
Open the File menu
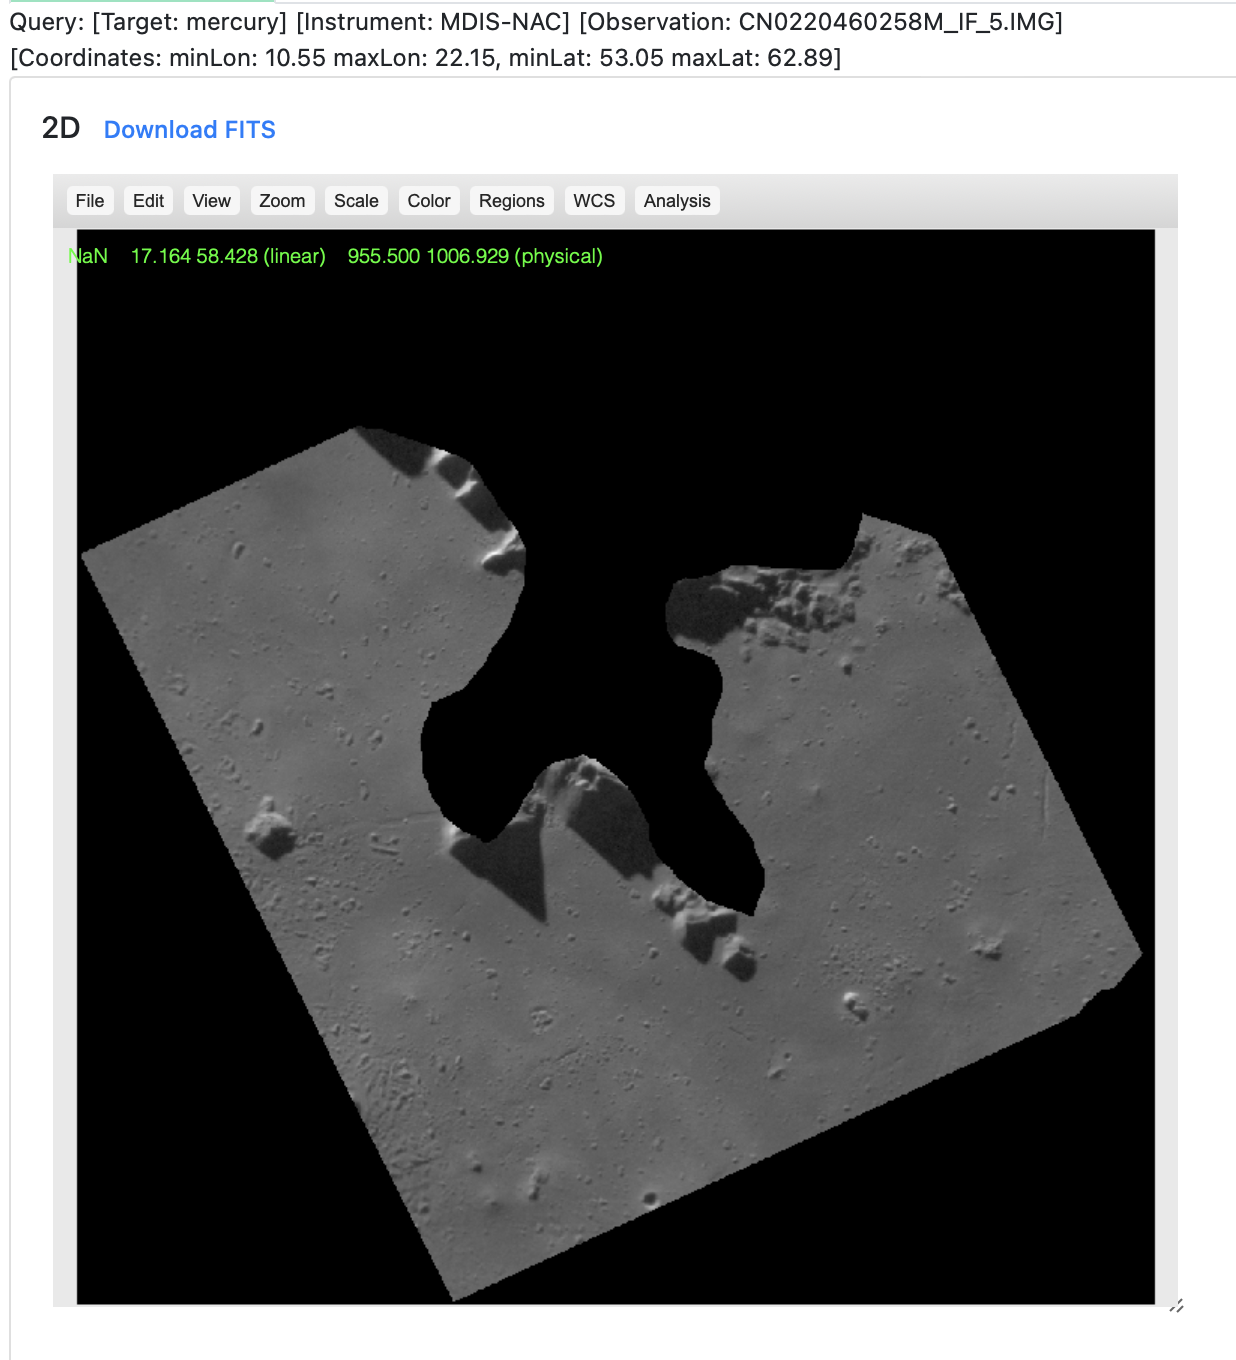90,201
